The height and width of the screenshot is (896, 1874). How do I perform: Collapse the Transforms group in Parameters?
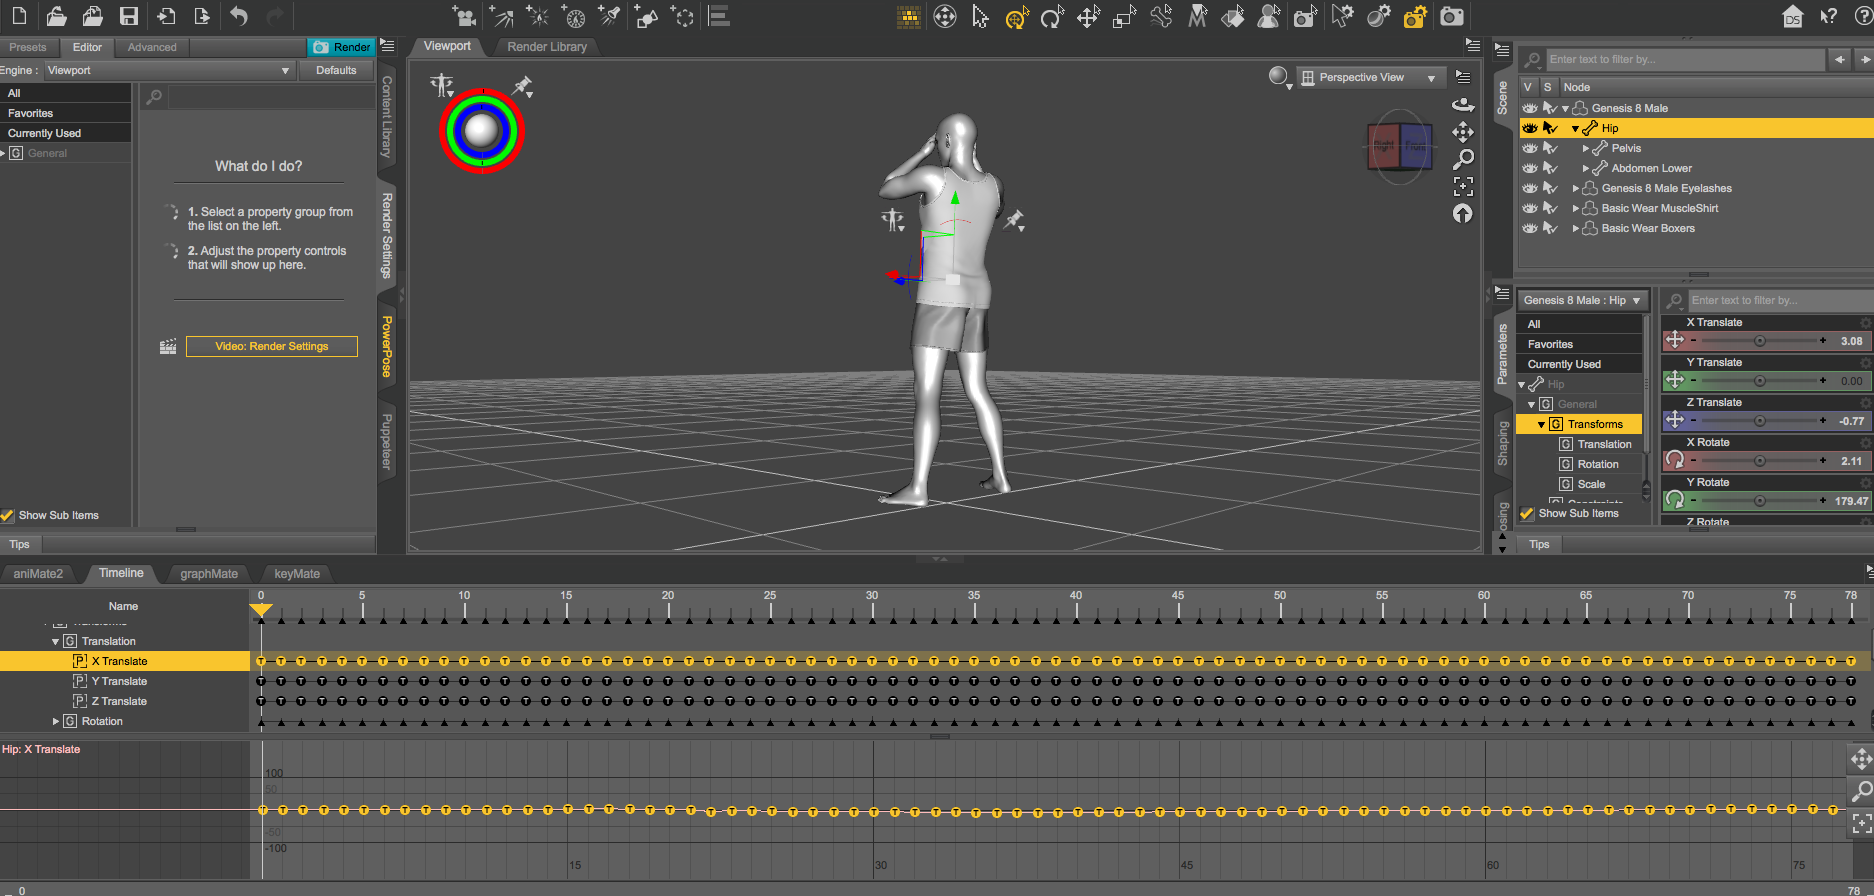tap(1541, 425)
